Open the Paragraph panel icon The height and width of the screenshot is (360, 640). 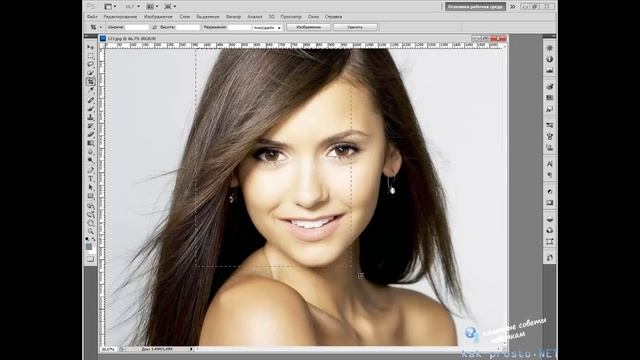(550, 175)
